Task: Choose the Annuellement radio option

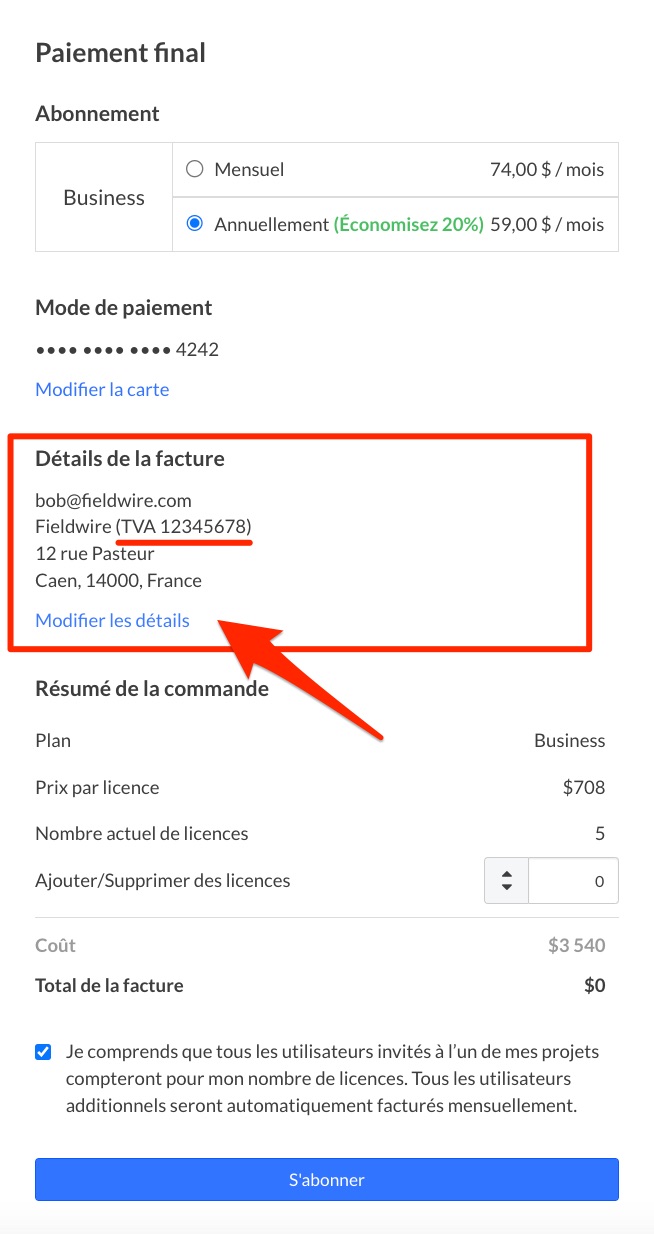Action: 195,224
